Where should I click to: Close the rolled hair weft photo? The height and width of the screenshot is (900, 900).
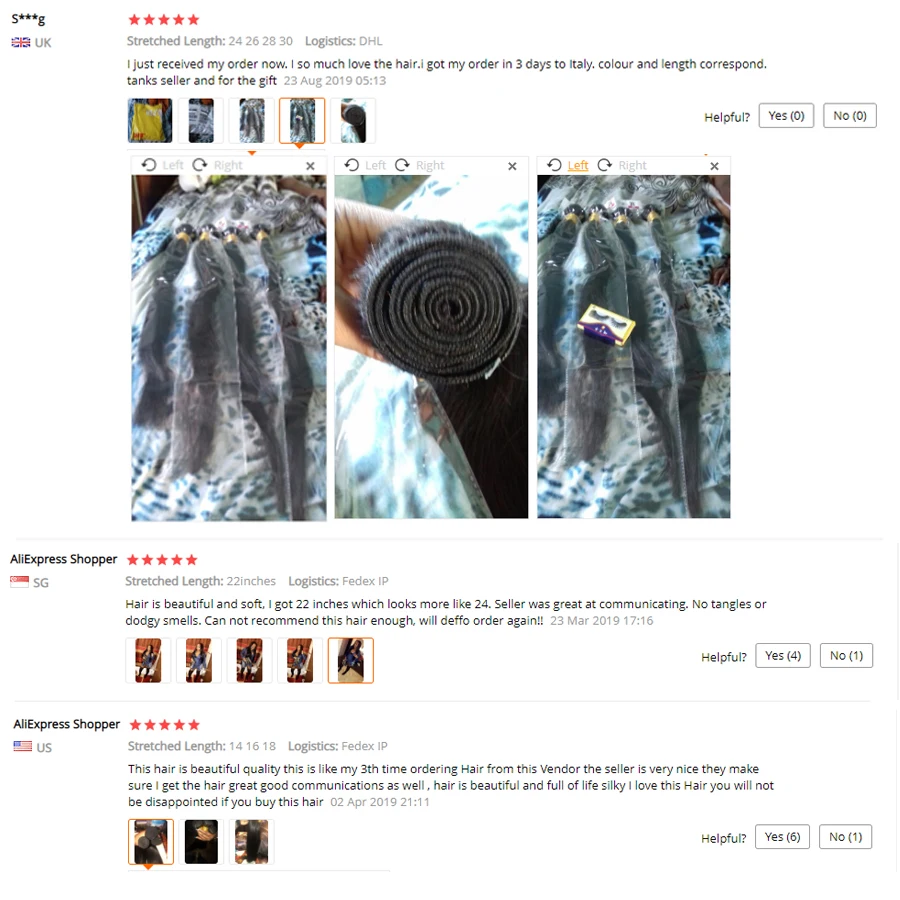[x=513, y=166]
